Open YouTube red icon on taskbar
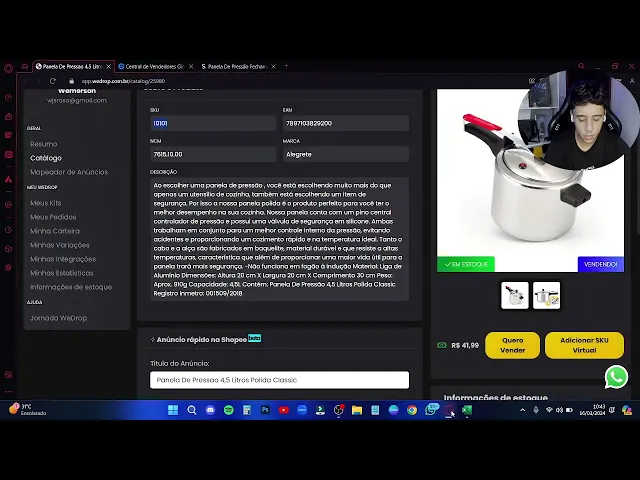The height and width of the screenshot is (480, 640). (284, 410)
